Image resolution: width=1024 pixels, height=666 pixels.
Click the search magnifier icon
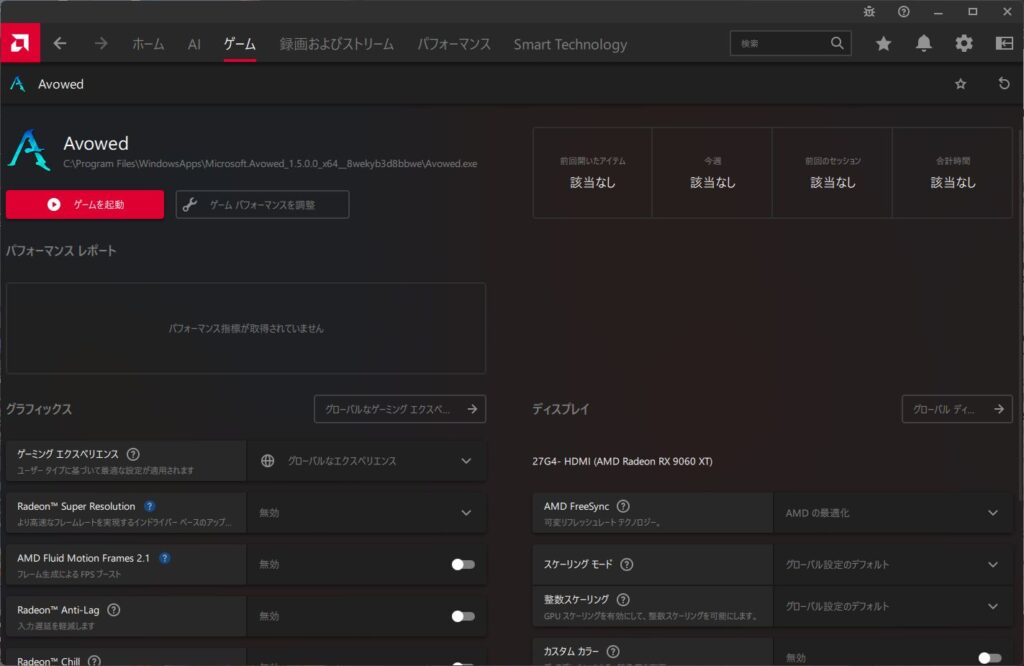tap(837, 43)
